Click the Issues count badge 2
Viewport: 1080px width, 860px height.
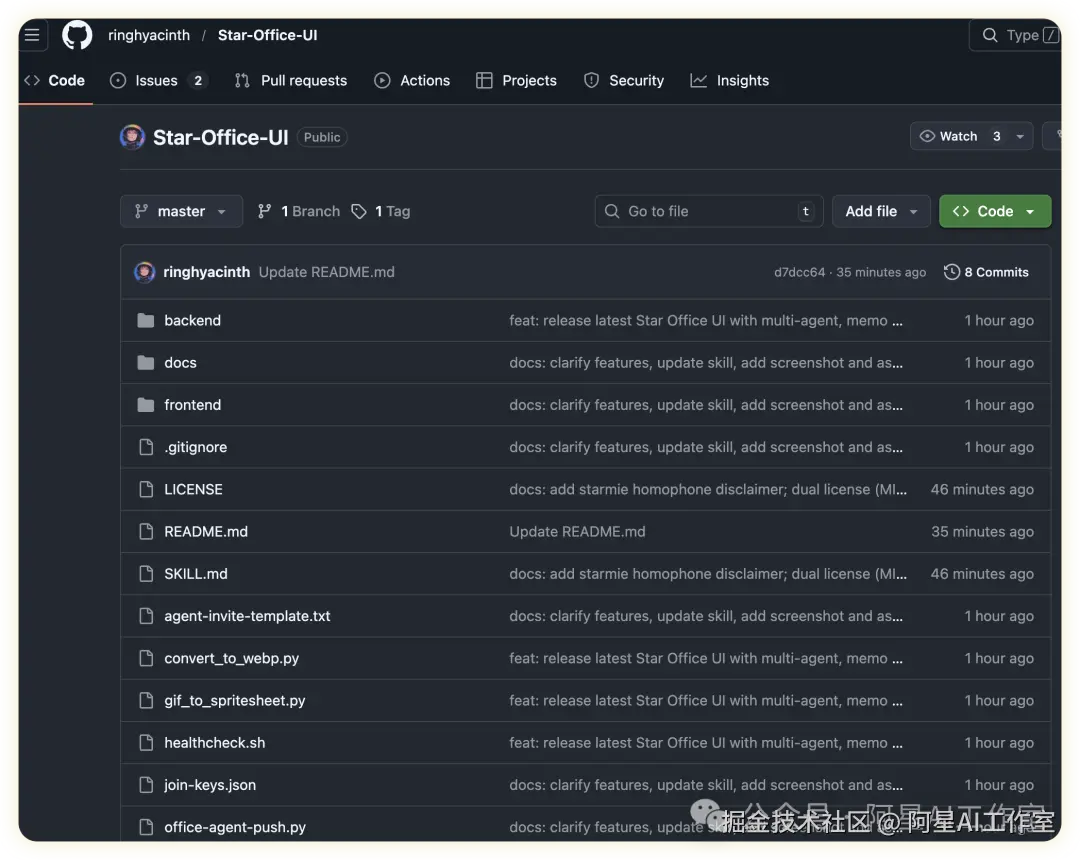(x=198, y=81)
